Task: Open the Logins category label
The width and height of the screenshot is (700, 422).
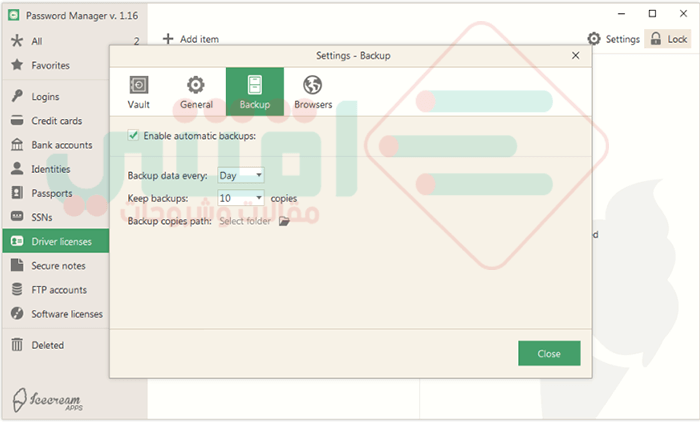Action: [45, 96]
